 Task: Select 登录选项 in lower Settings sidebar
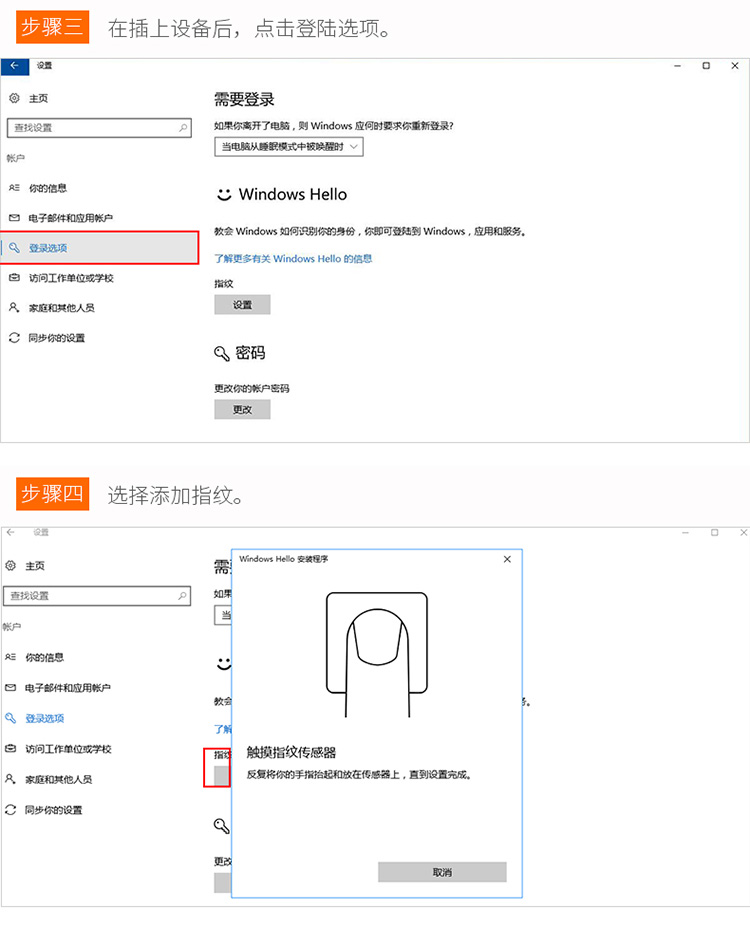point(45,718)
